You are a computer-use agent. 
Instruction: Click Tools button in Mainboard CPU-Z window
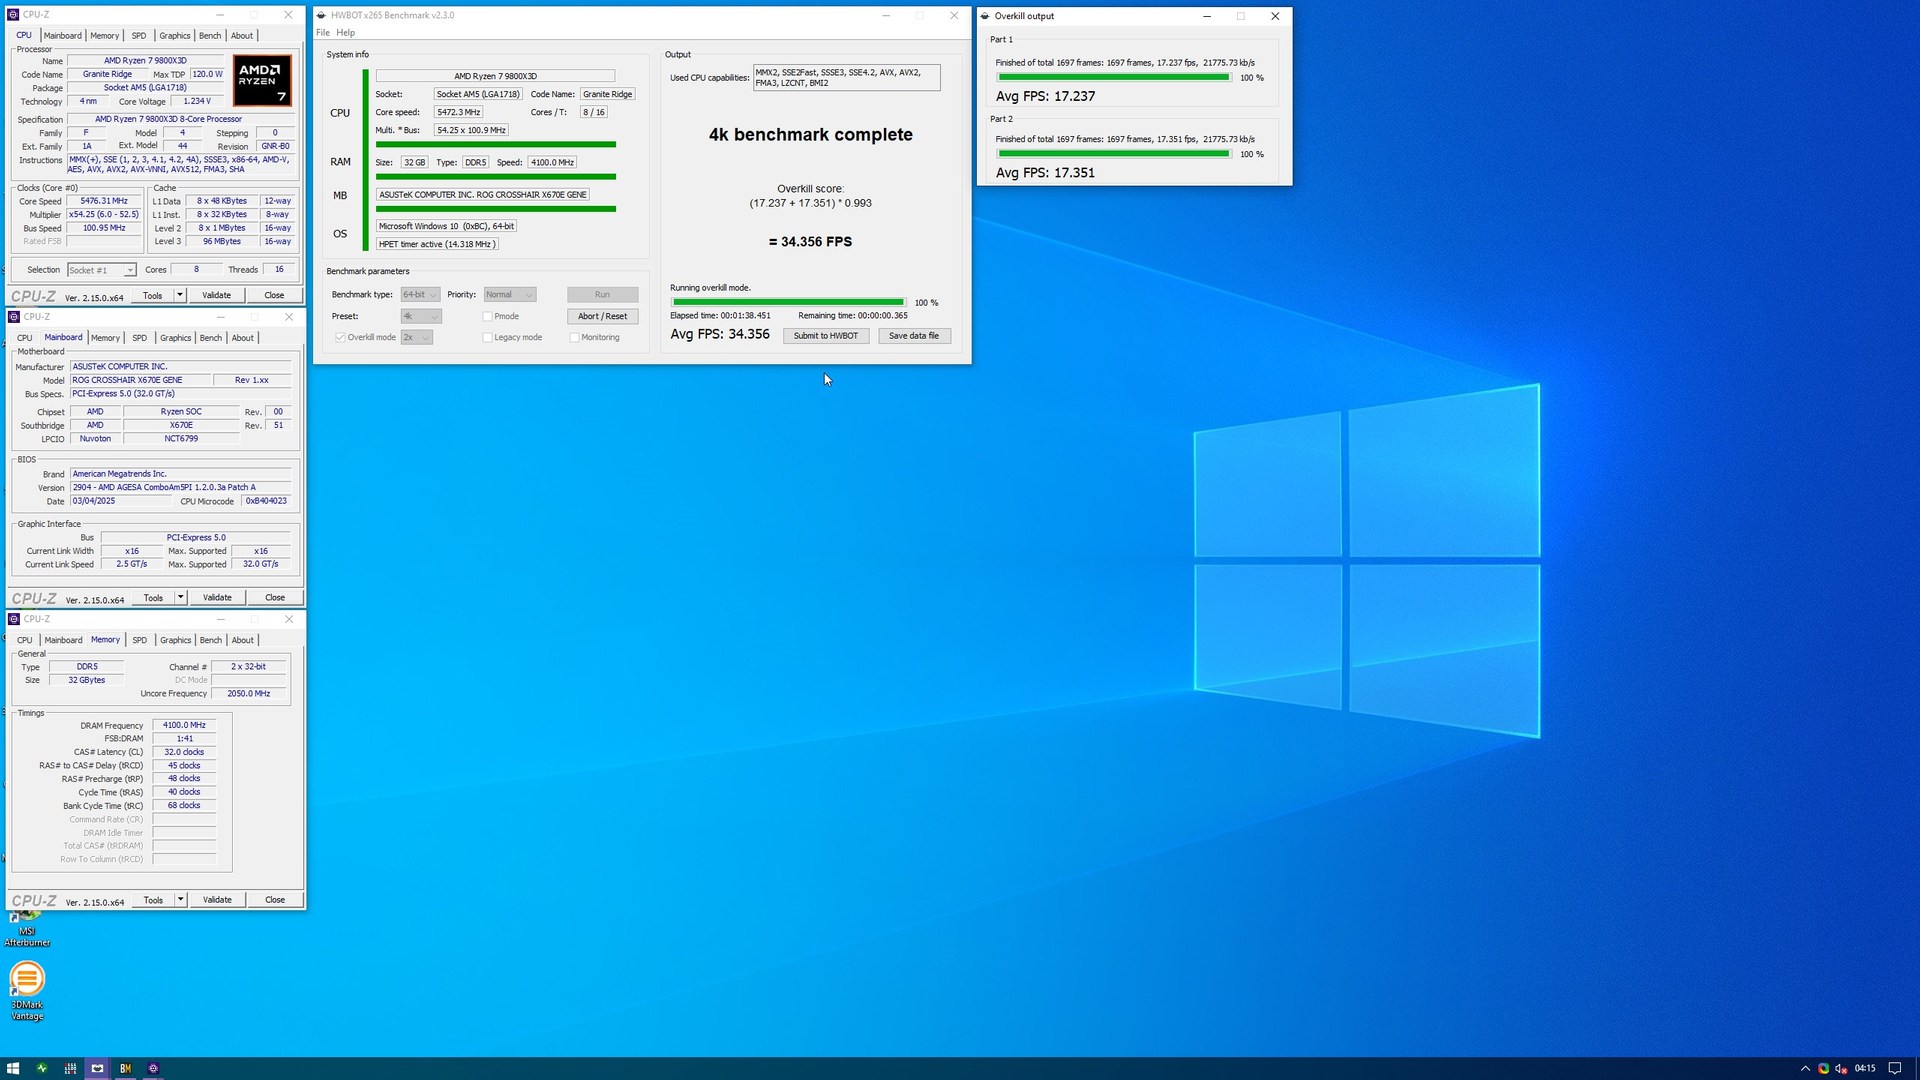tap(153, 598)
